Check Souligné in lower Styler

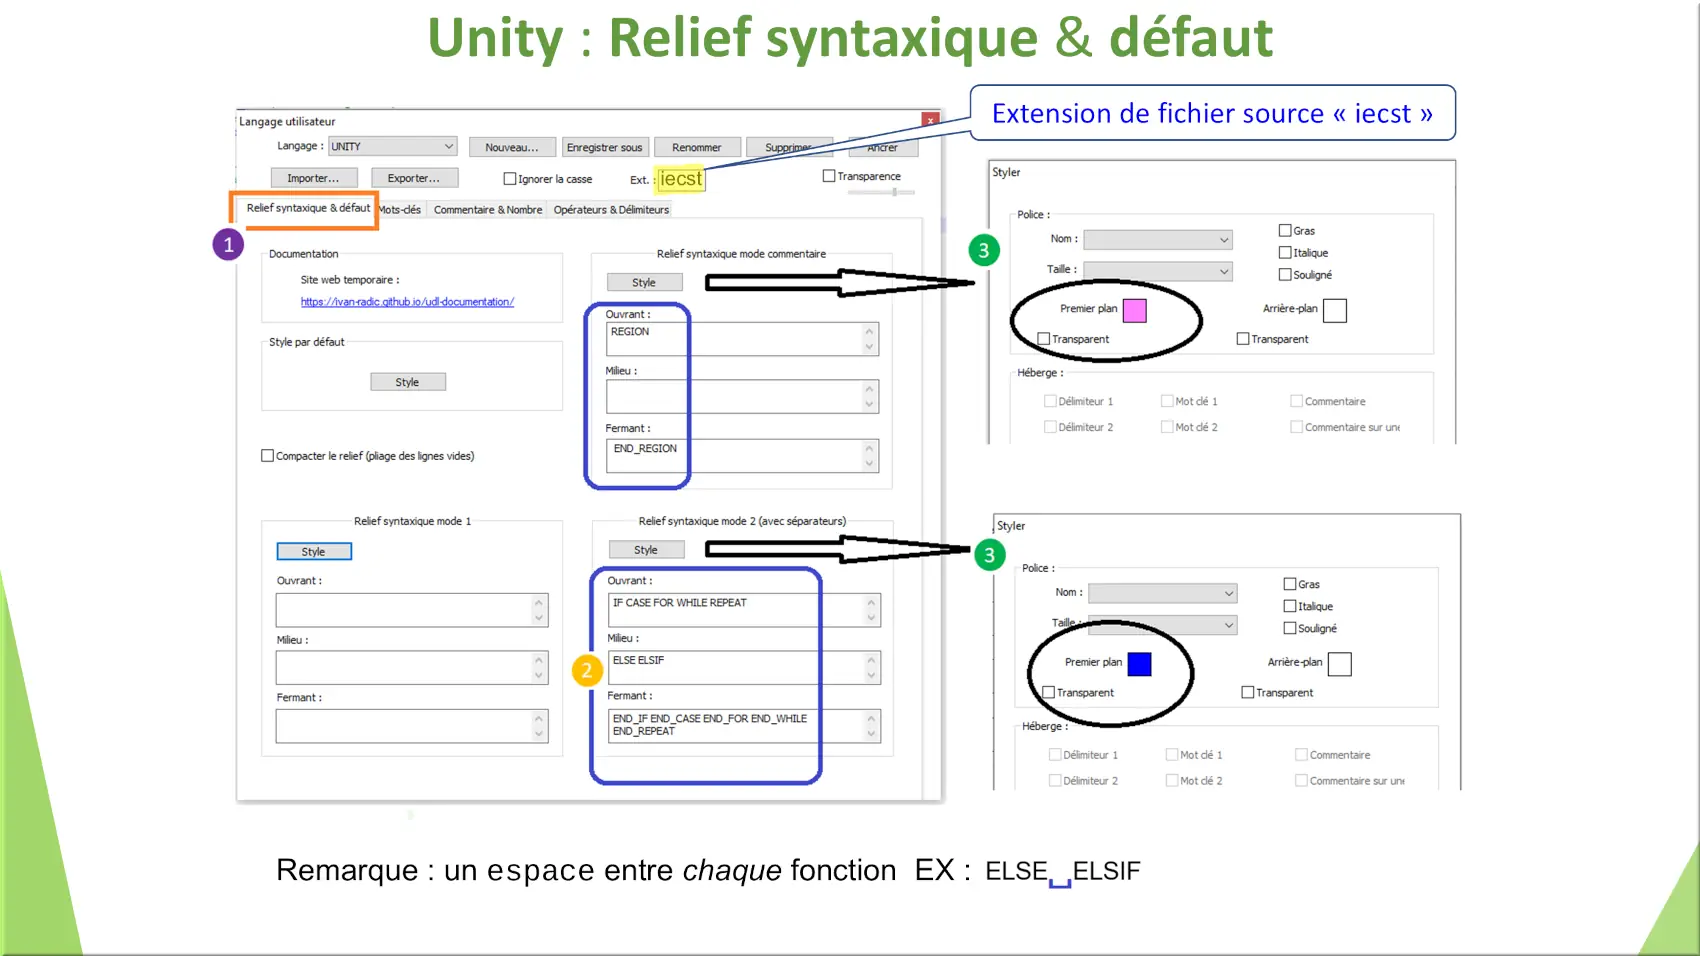pos(1290,628)
